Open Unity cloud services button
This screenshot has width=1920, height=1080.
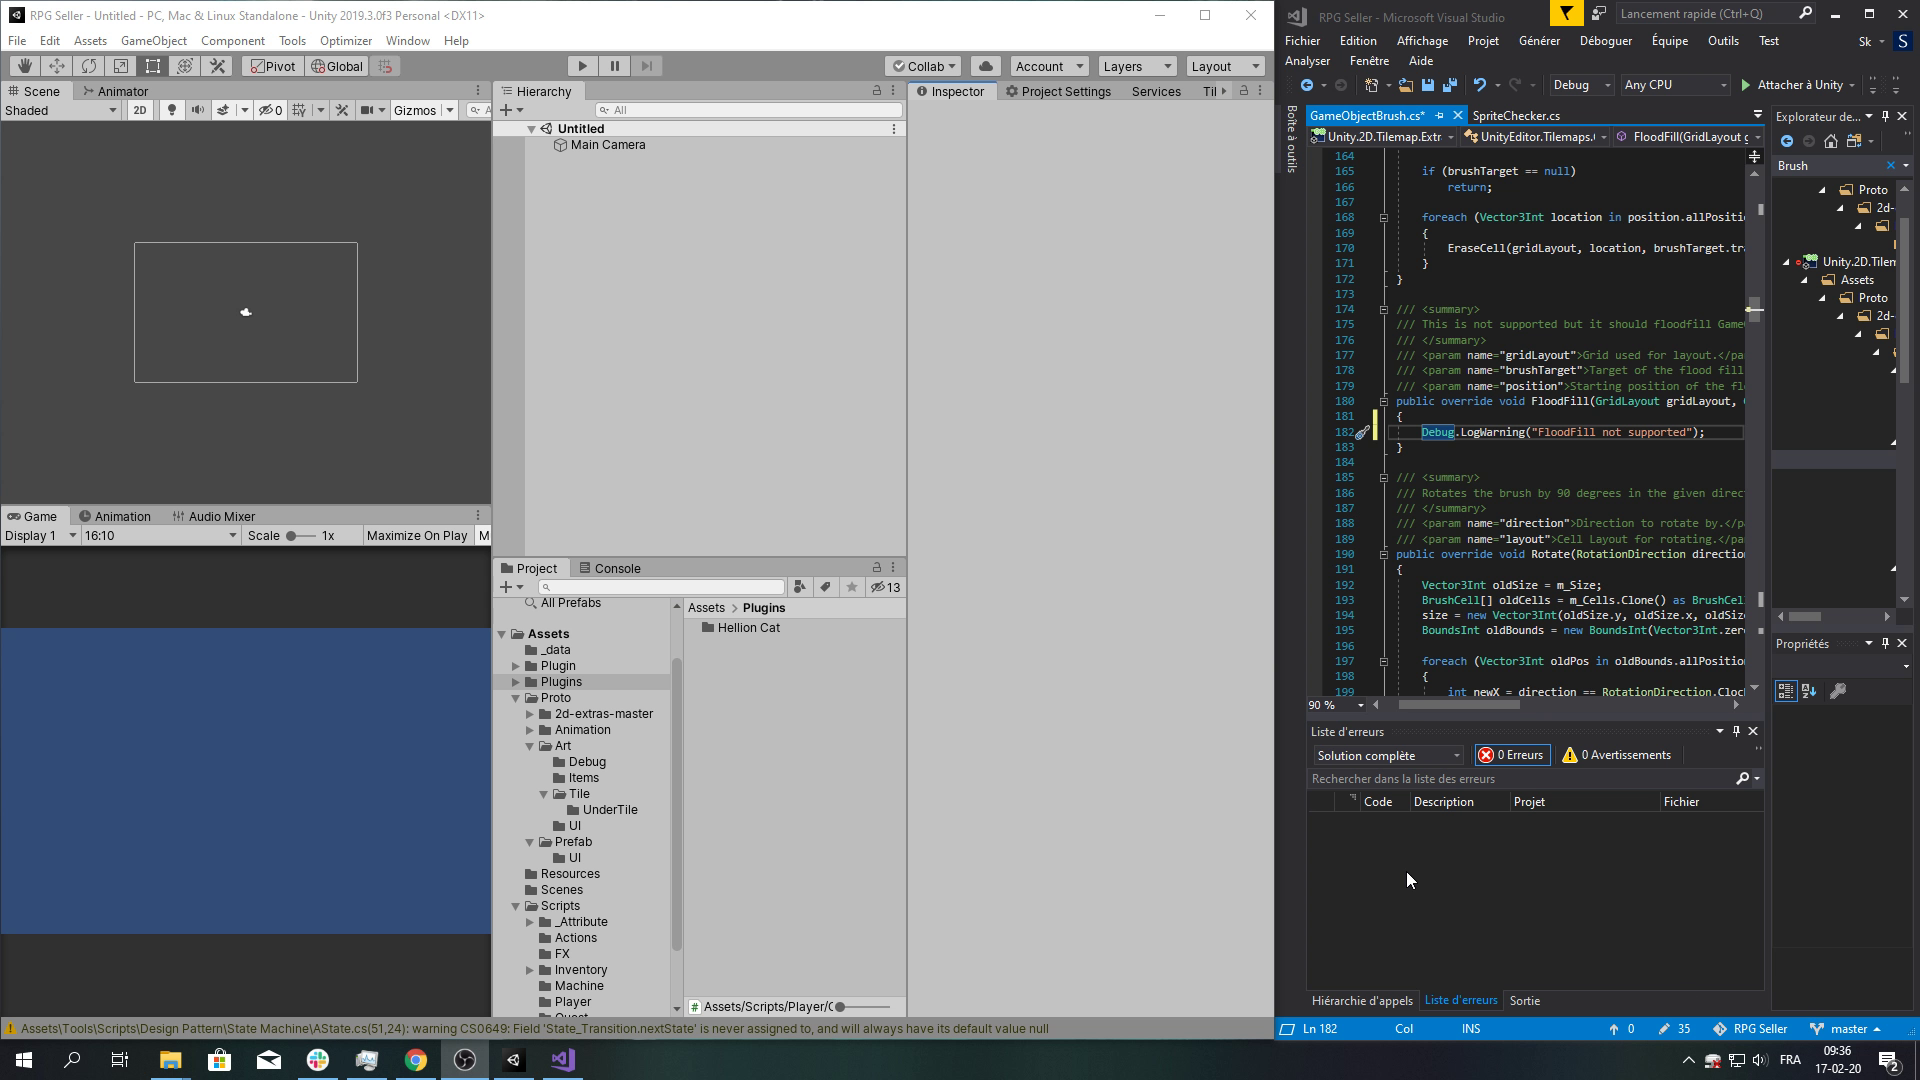[x=986, y=66]
